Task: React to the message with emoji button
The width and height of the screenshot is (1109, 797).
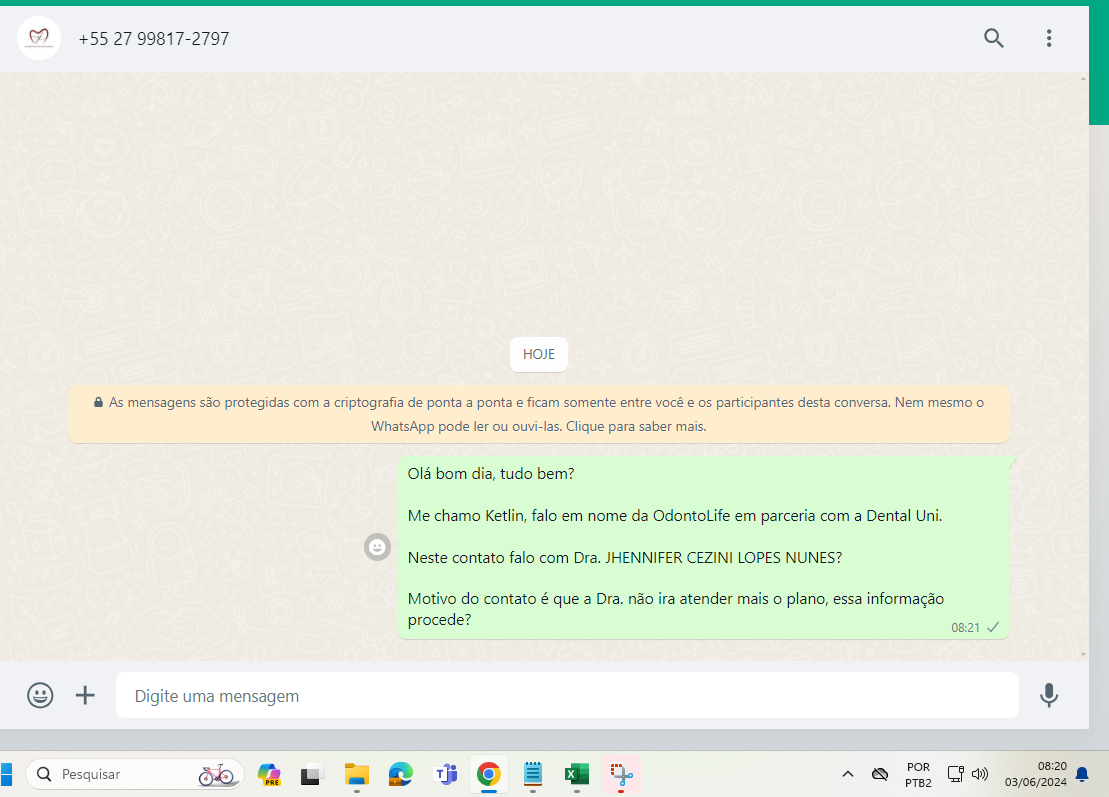Action: tap(378, 547)
